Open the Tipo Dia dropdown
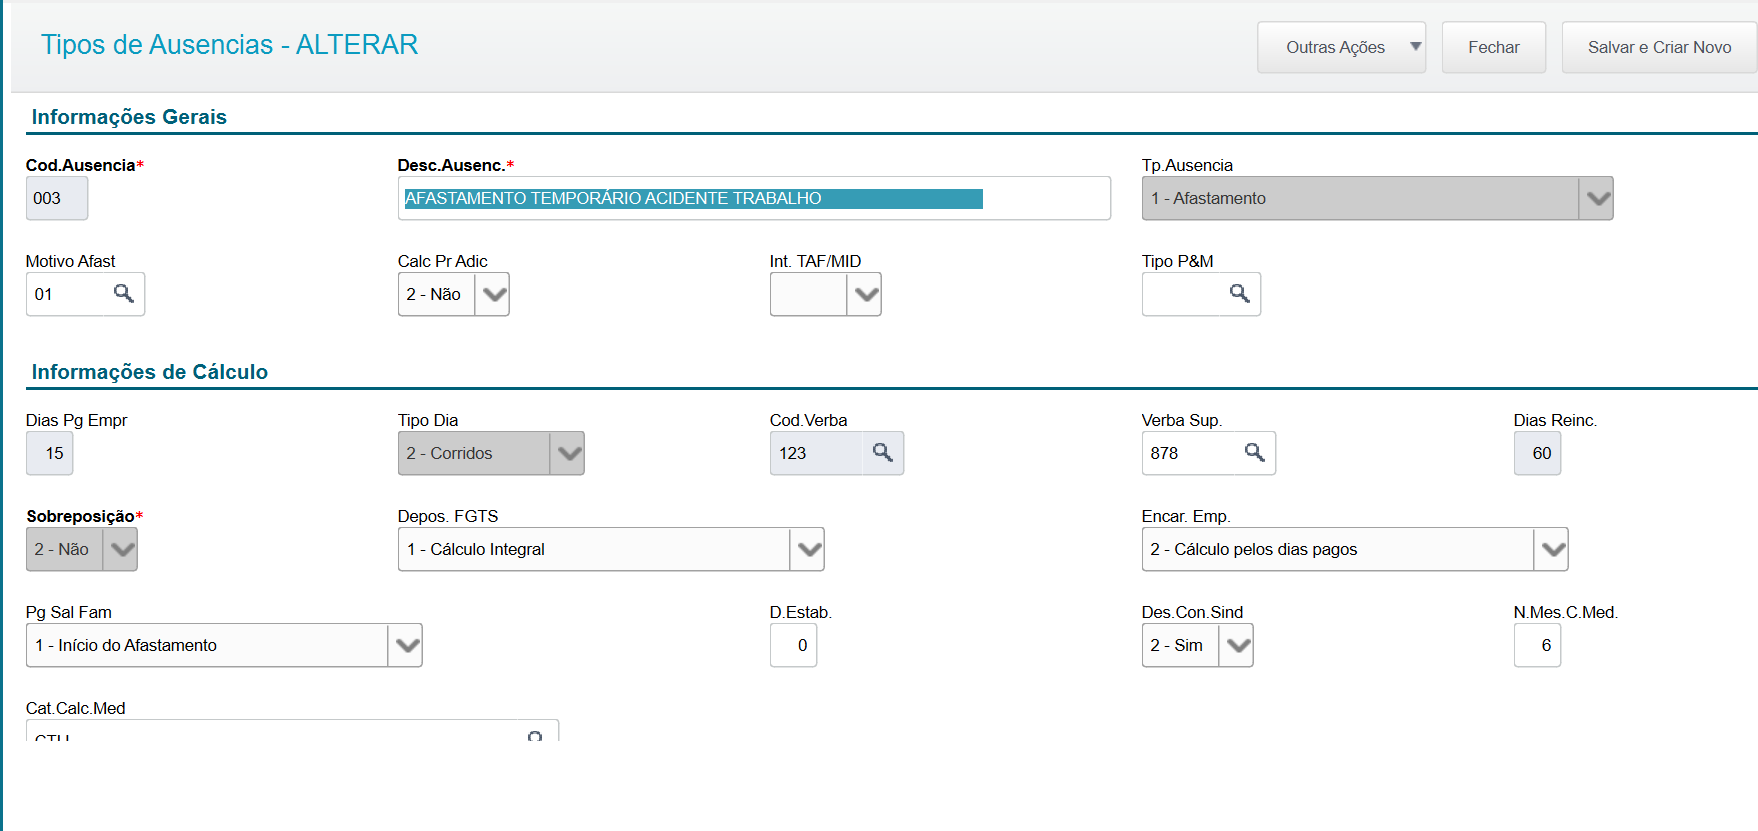The width and height of the screenshot is (1758, 831). coord(568,454)
